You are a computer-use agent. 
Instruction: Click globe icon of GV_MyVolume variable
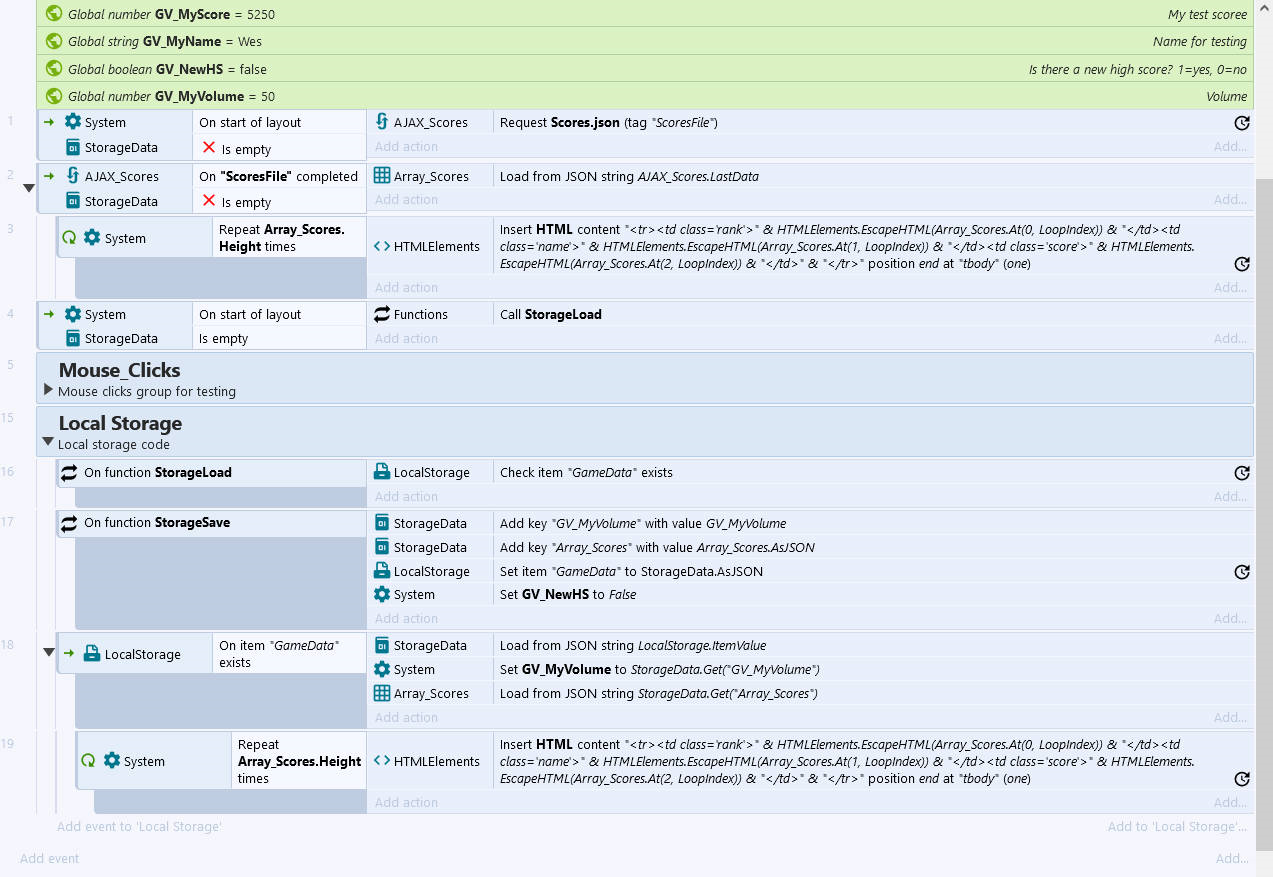pyautogui.click(x=54, y=96)
